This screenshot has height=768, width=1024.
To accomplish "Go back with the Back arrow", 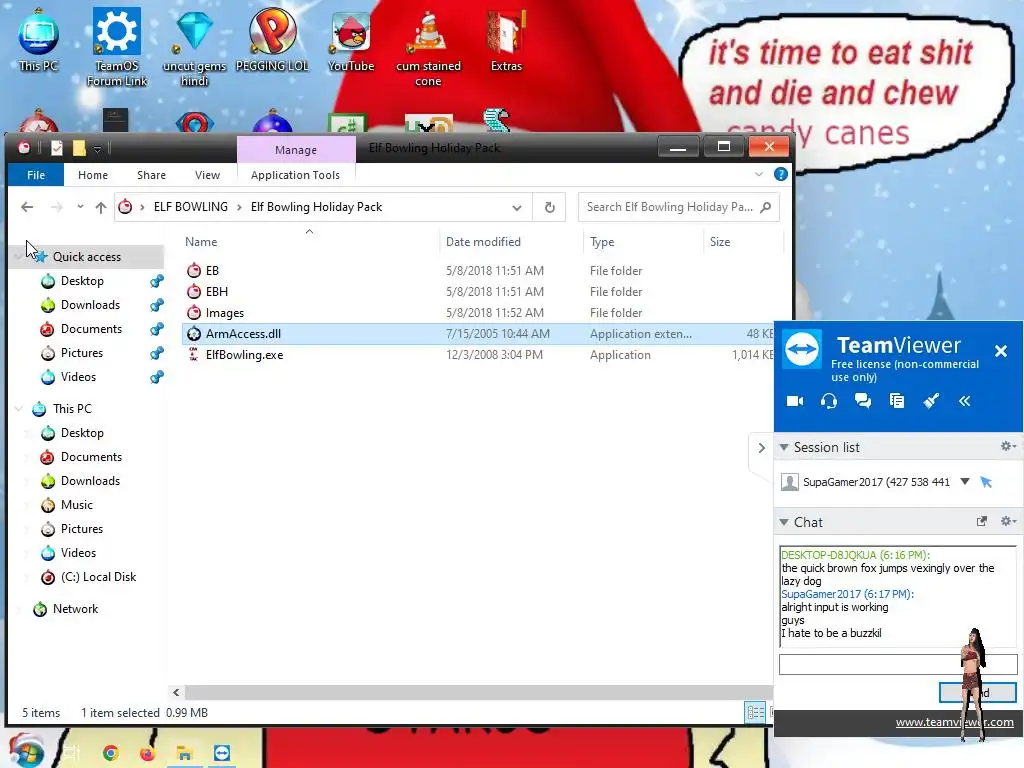I will [27, 207].
